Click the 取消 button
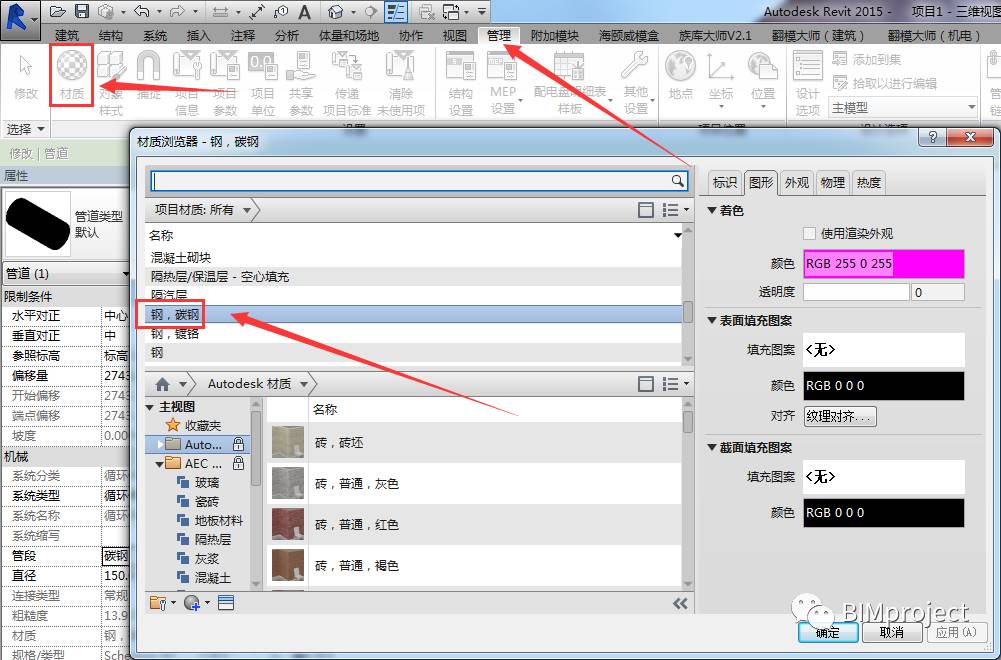 [891, 632]
